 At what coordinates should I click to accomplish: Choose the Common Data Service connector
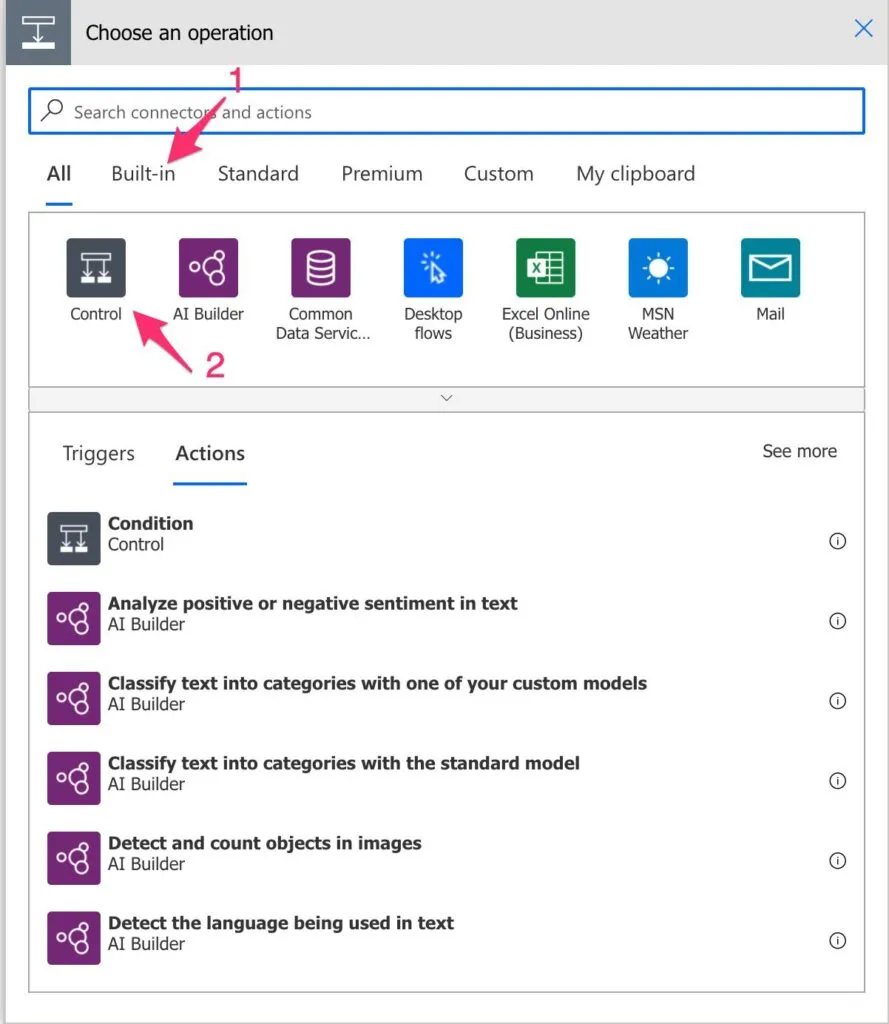pos(321,268)
